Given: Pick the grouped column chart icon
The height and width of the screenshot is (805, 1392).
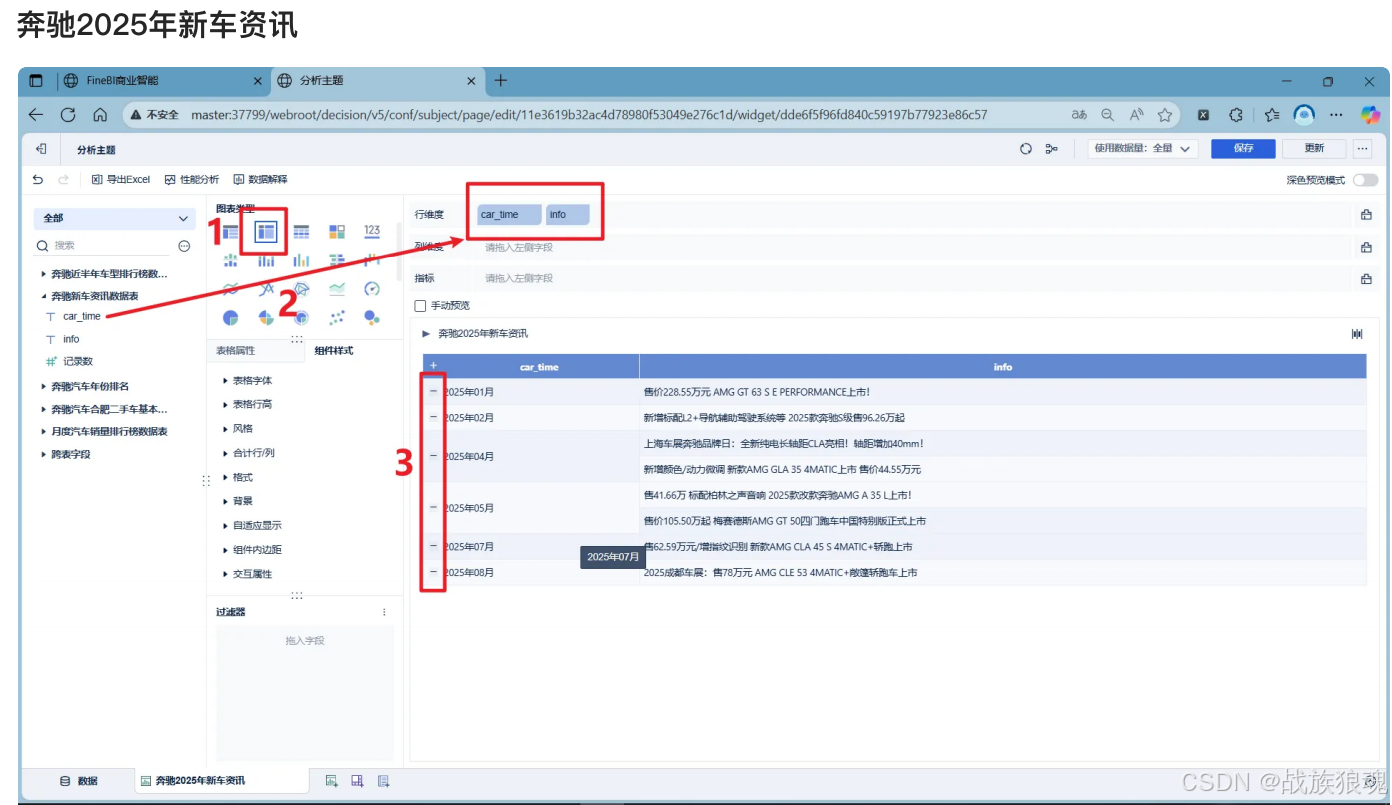Looking at the screenshot, I should click(x=301, y=261).
